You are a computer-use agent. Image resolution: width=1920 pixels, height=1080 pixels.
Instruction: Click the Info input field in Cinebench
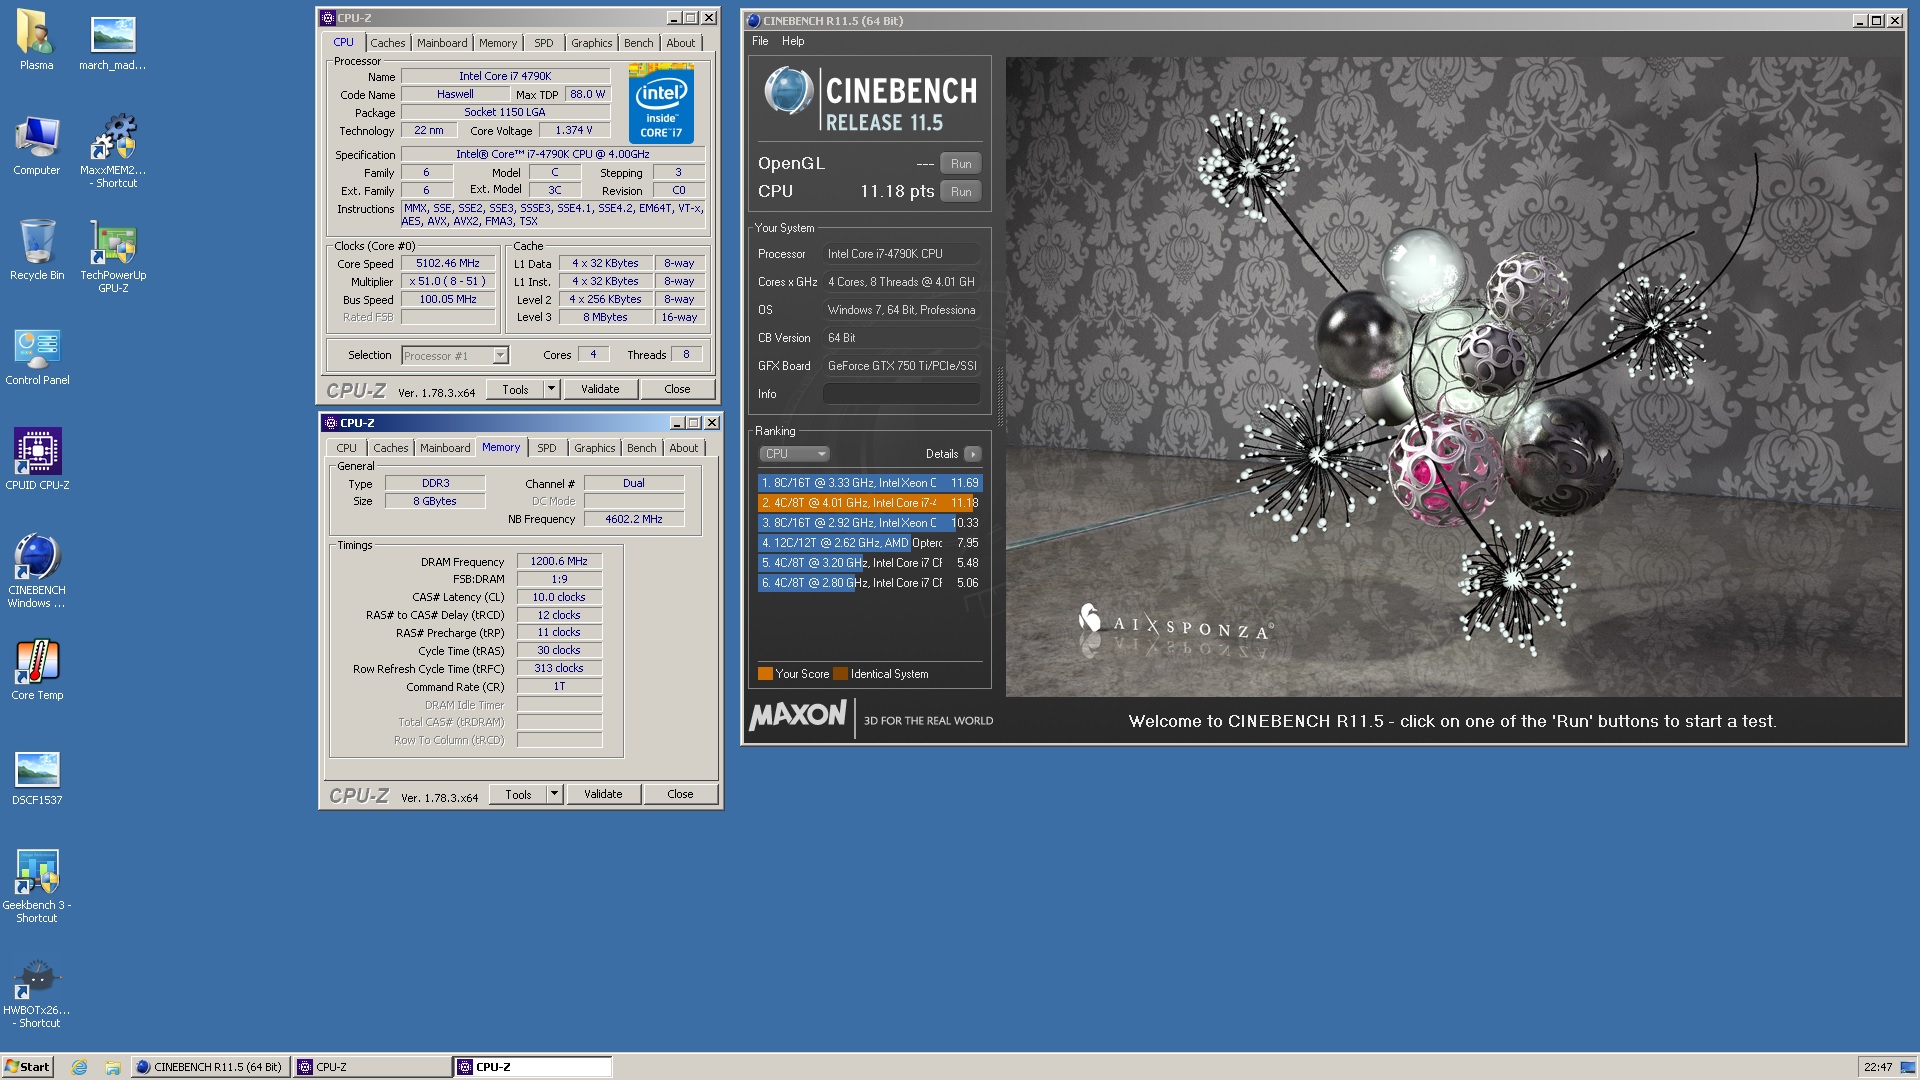point(901,394)
